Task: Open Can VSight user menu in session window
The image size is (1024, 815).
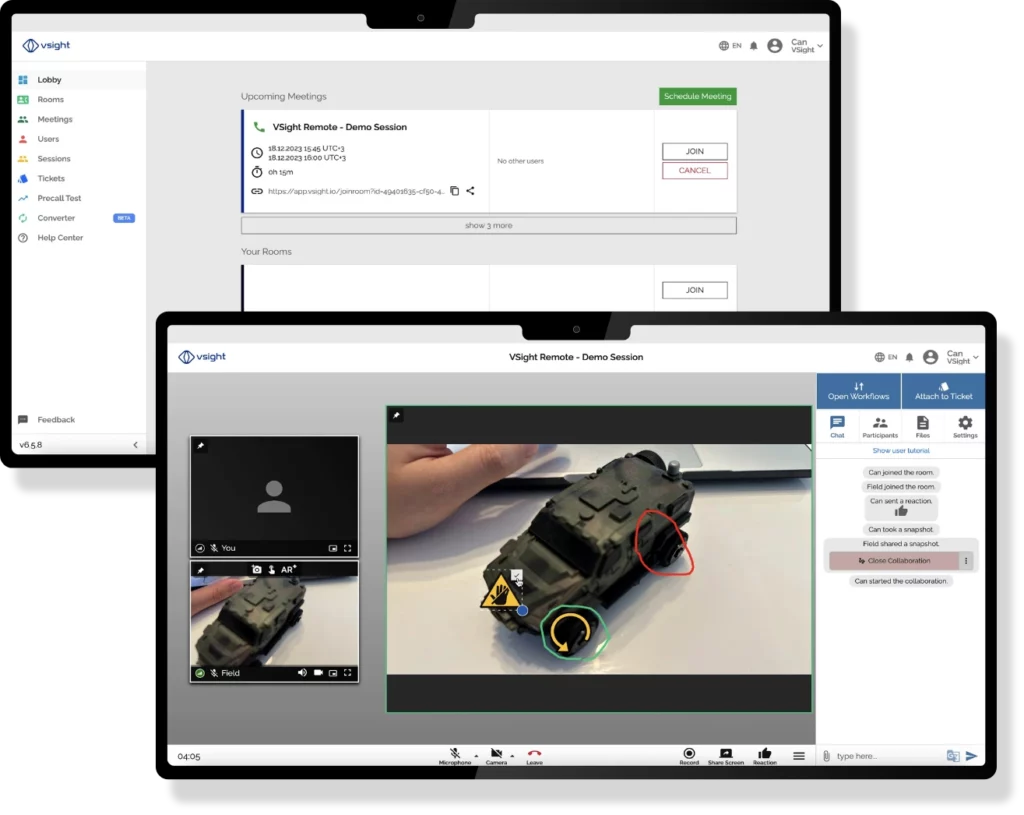Action: [950, 357]
